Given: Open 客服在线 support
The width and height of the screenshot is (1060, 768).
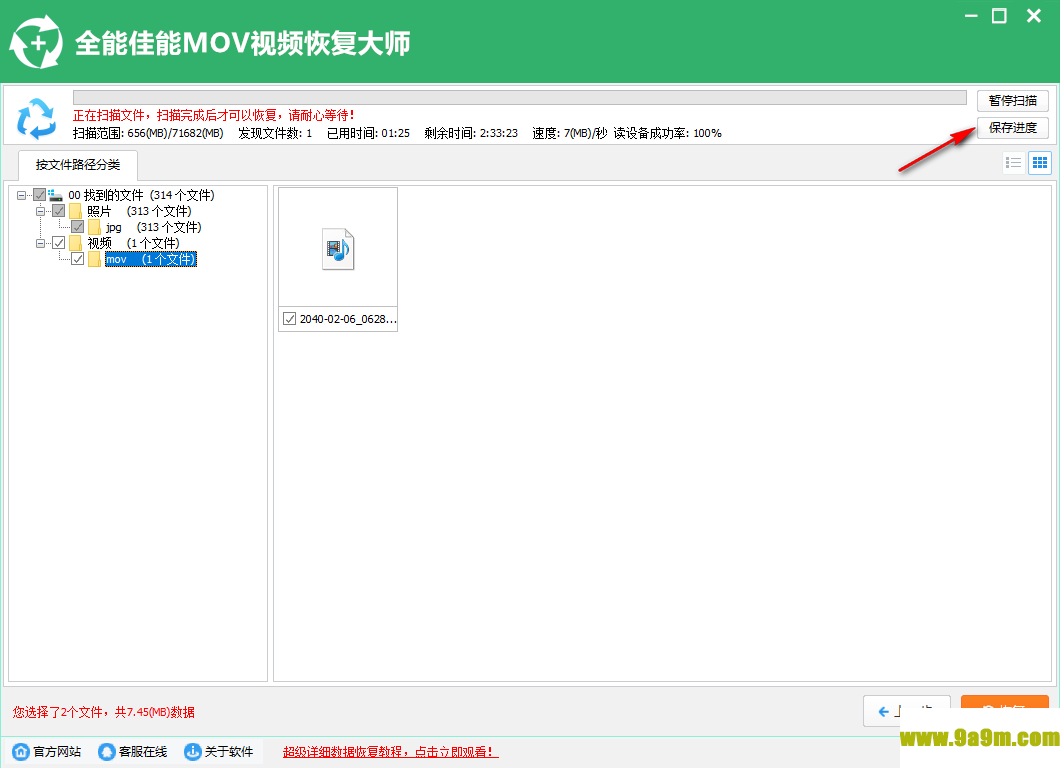Looking at the screenshot, I should [143, 752].
